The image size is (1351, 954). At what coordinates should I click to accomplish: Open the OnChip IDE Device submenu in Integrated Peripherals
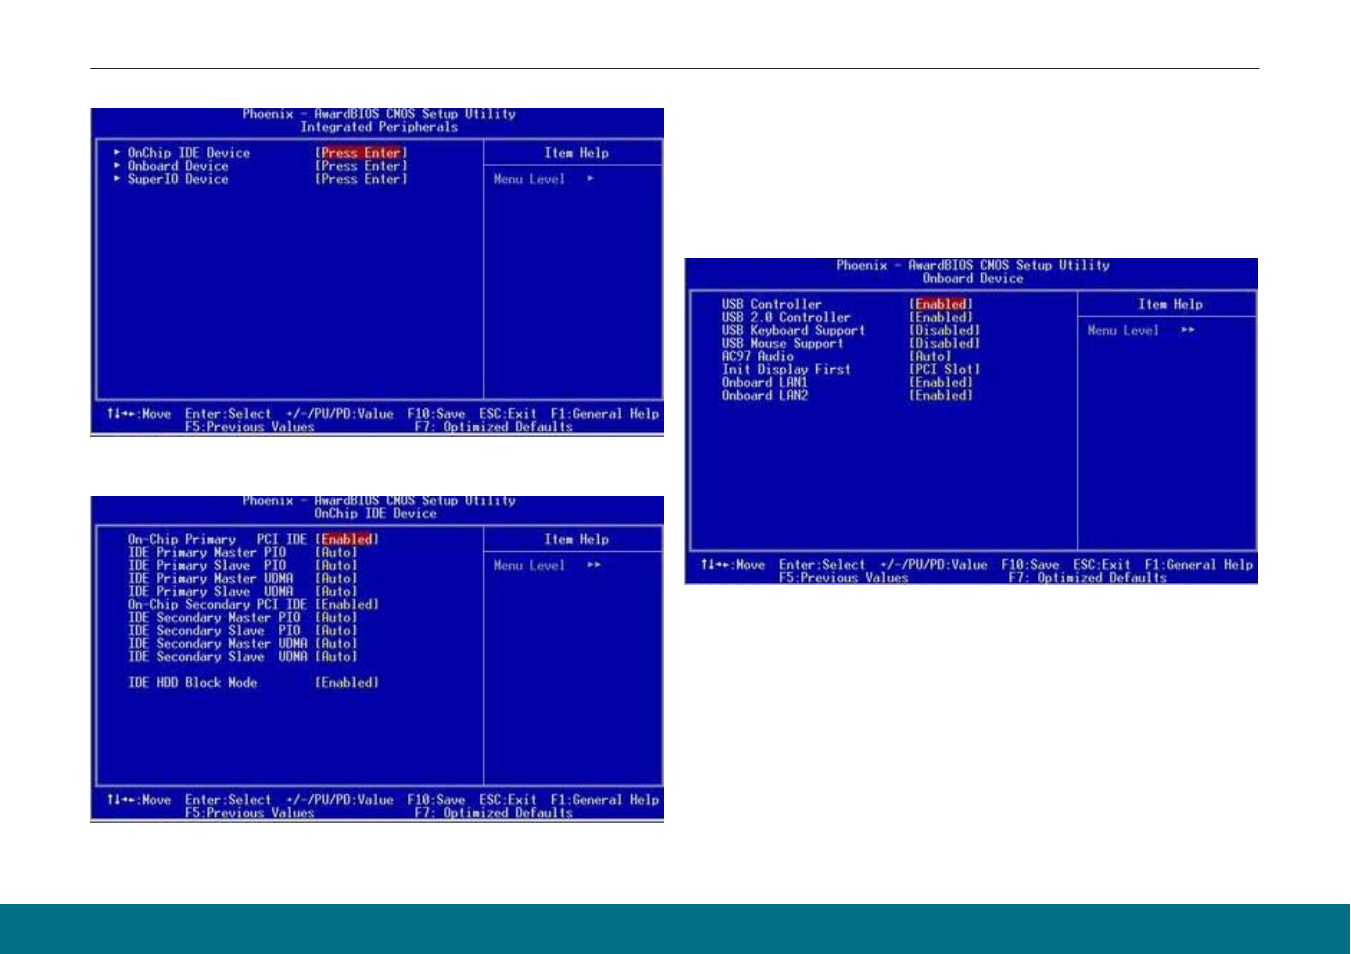click(188, 153)
